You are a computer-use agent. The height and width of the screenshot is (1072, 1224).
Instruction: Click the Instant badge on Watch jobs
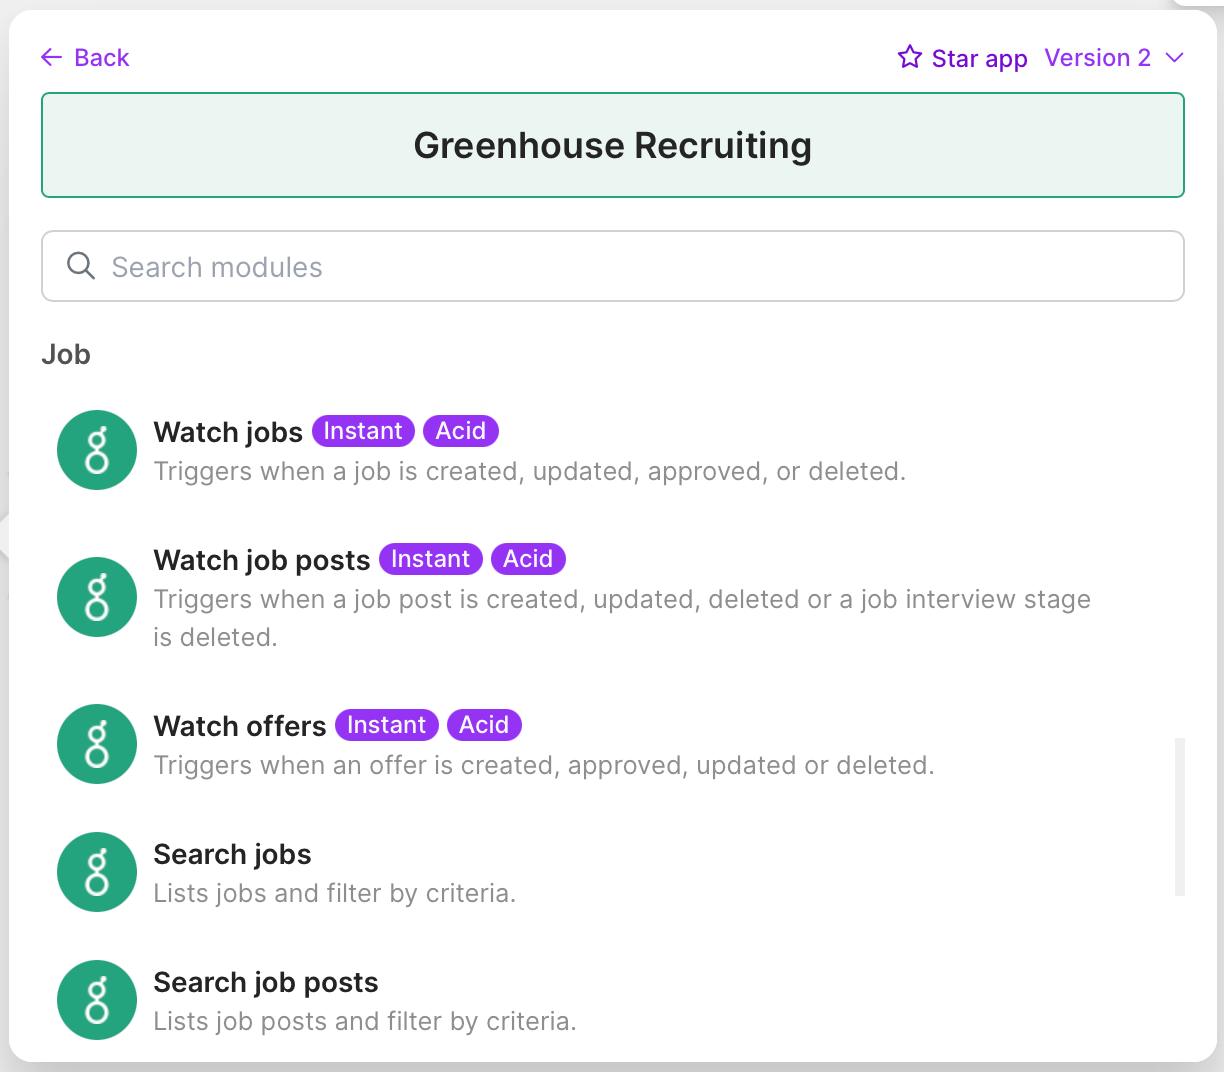(x=363, y=431)
